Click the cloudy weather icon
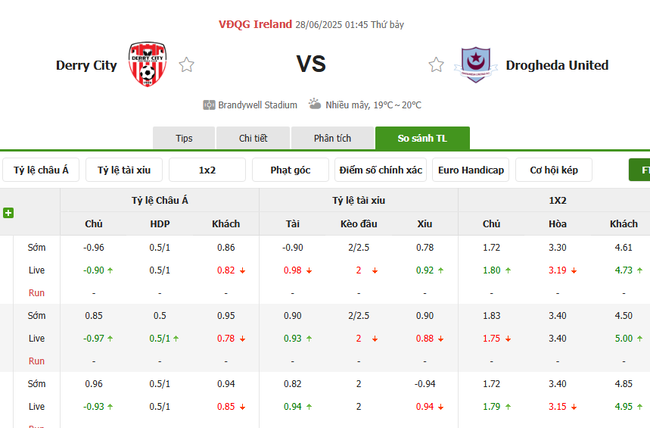 click(315, 104)
